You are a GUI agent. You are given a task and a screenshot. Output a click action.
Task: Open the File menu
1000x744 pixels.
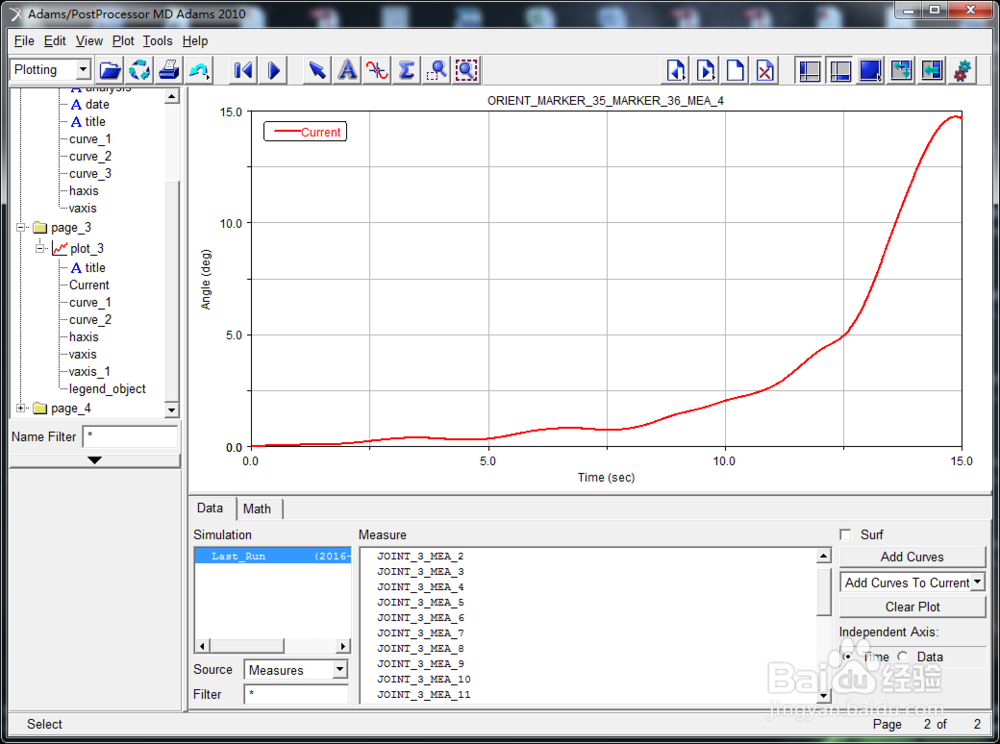(24, 41)
